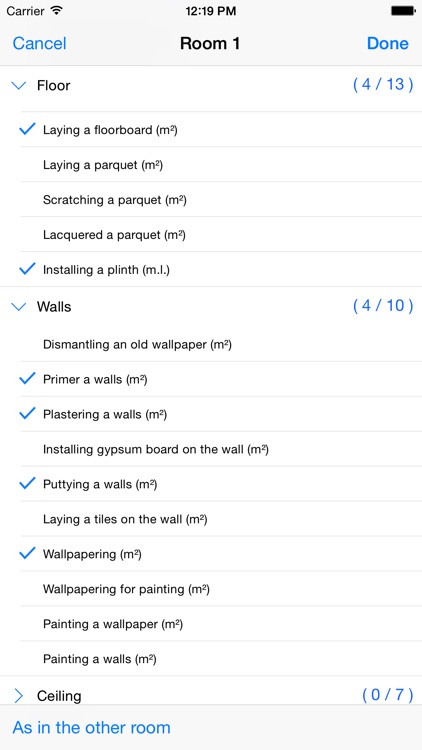The image size is (422, 750).
Task: Tap the Cancel button
Action: pos(39,44)
